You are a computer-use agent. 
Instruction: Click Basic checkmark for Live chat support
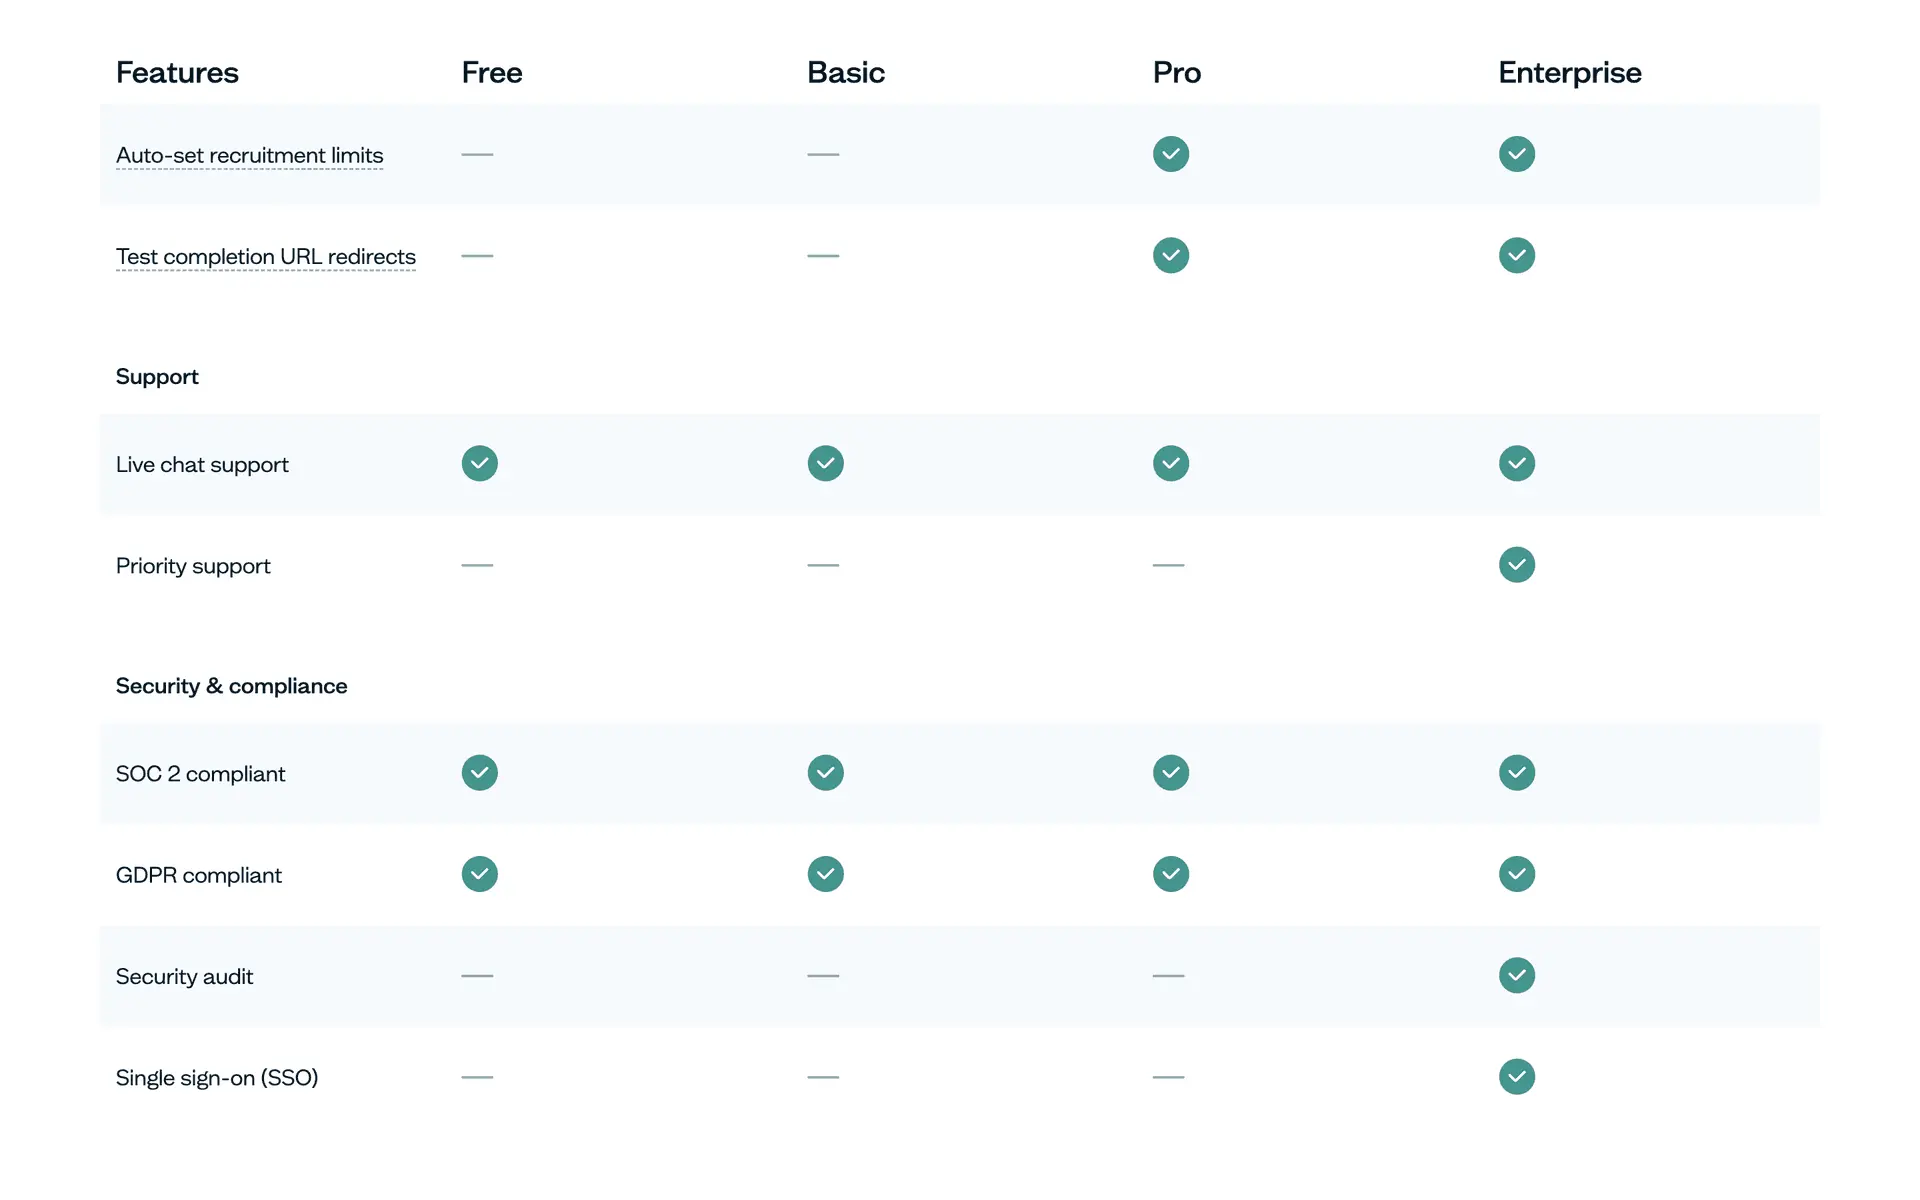click(825, 463)
